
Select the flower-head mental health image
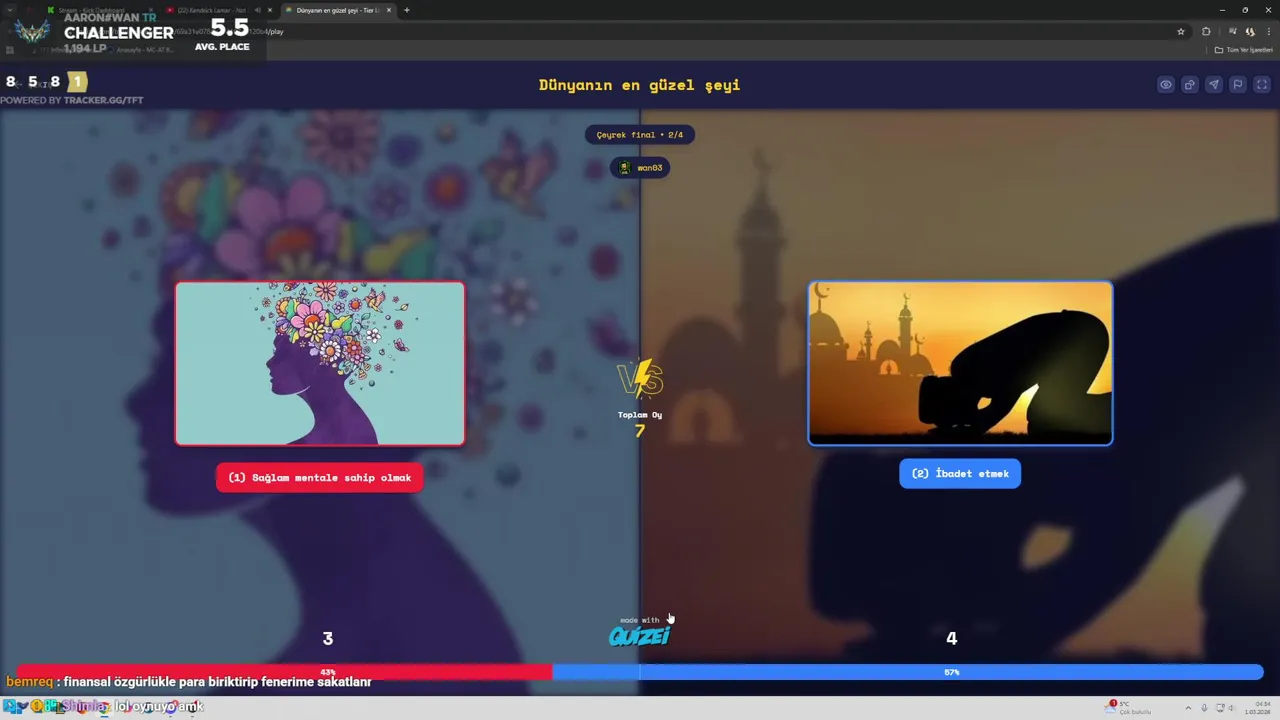(x=320, y=363)
